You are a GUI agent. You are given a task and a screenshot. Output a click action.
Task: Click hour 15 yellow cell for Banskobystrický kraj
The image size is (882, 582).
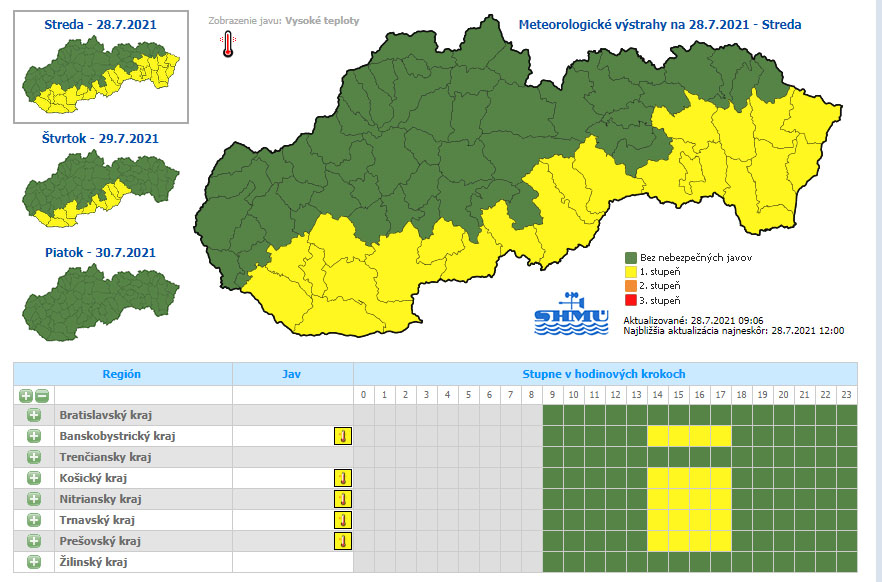pyautogui.click(x=678, y=436)
